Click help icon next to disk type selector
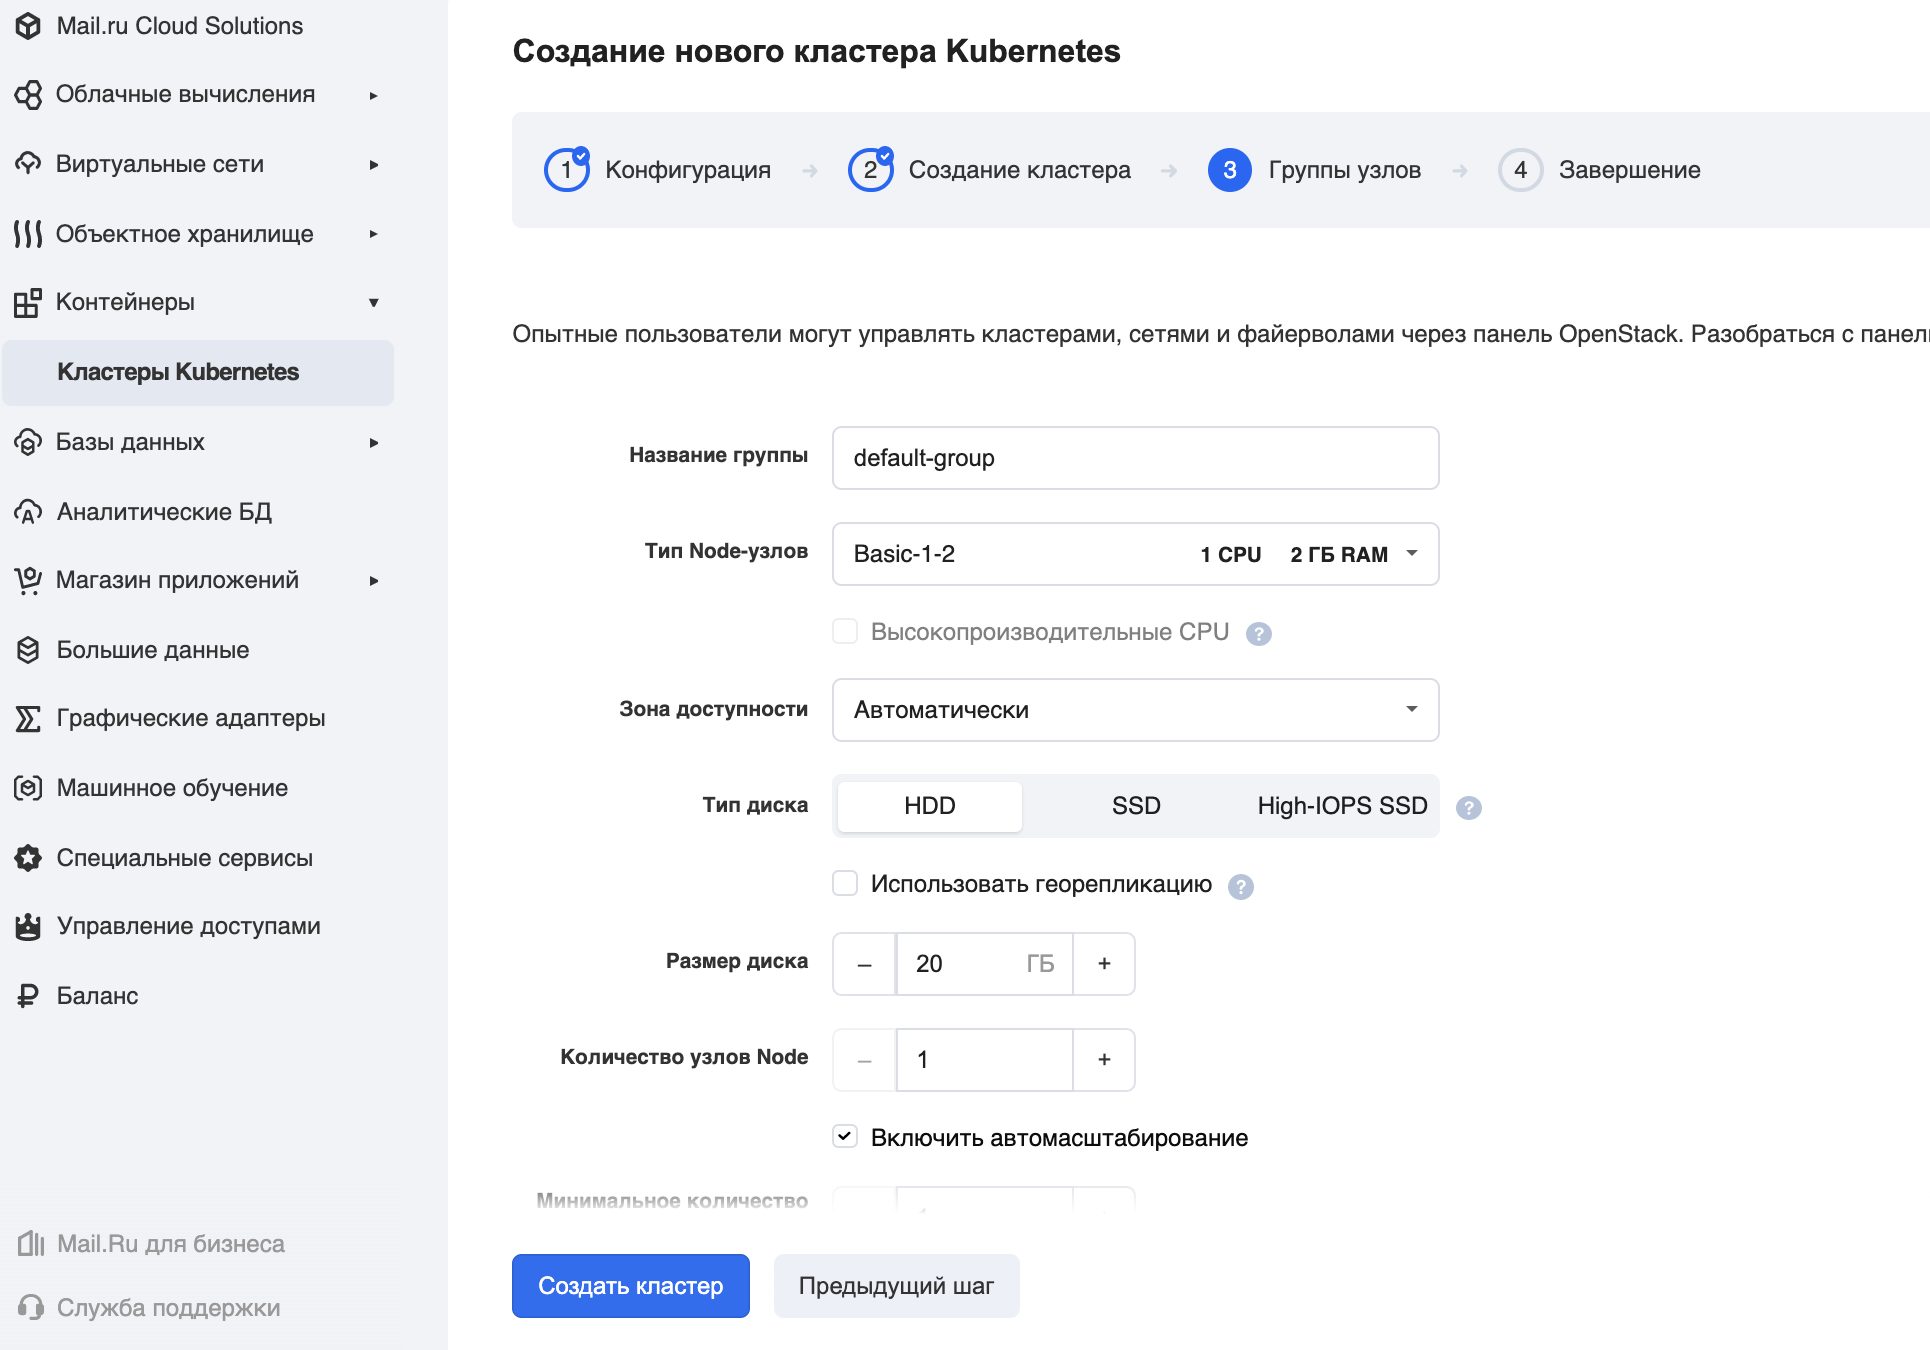 tap(1468, 808)
